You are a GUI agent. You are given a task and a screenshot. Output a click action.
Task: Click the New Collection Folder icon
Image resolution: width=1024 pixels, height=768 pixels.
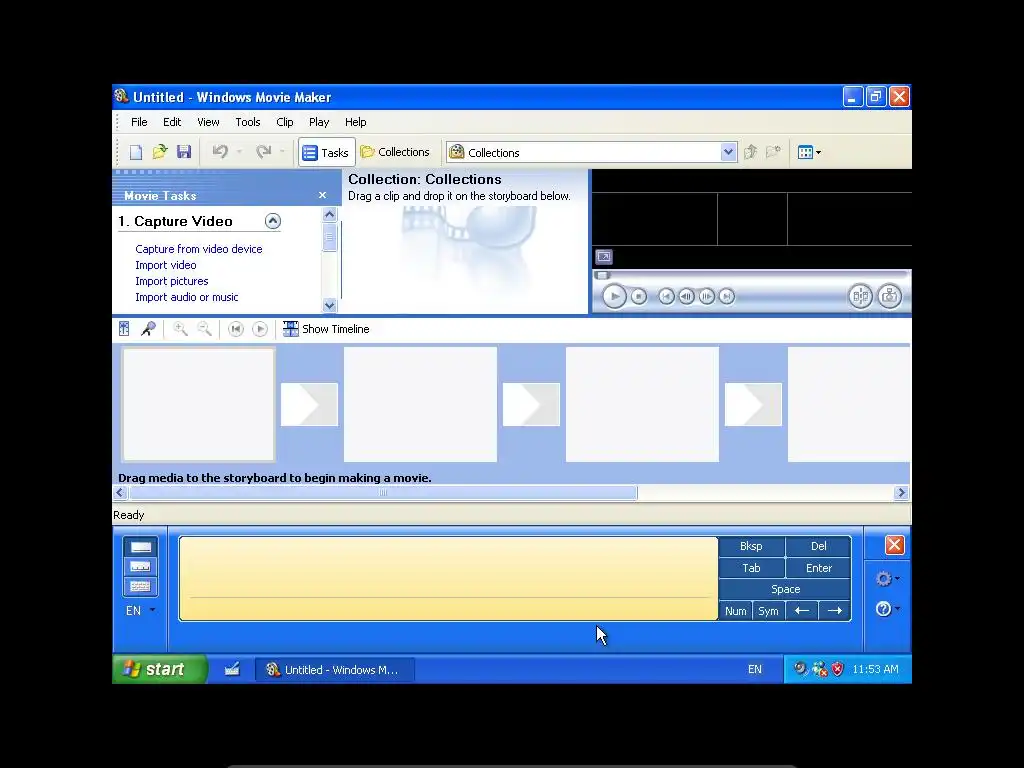(x=773, y=152)
